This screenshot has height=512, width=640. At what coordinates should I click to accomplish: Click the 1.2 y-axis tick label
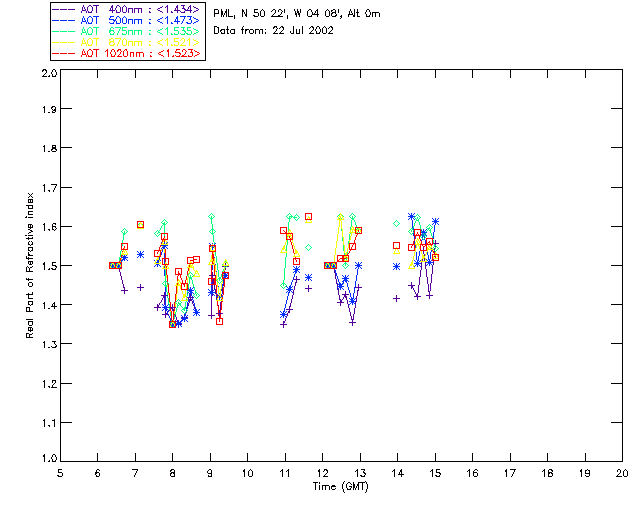49,384
